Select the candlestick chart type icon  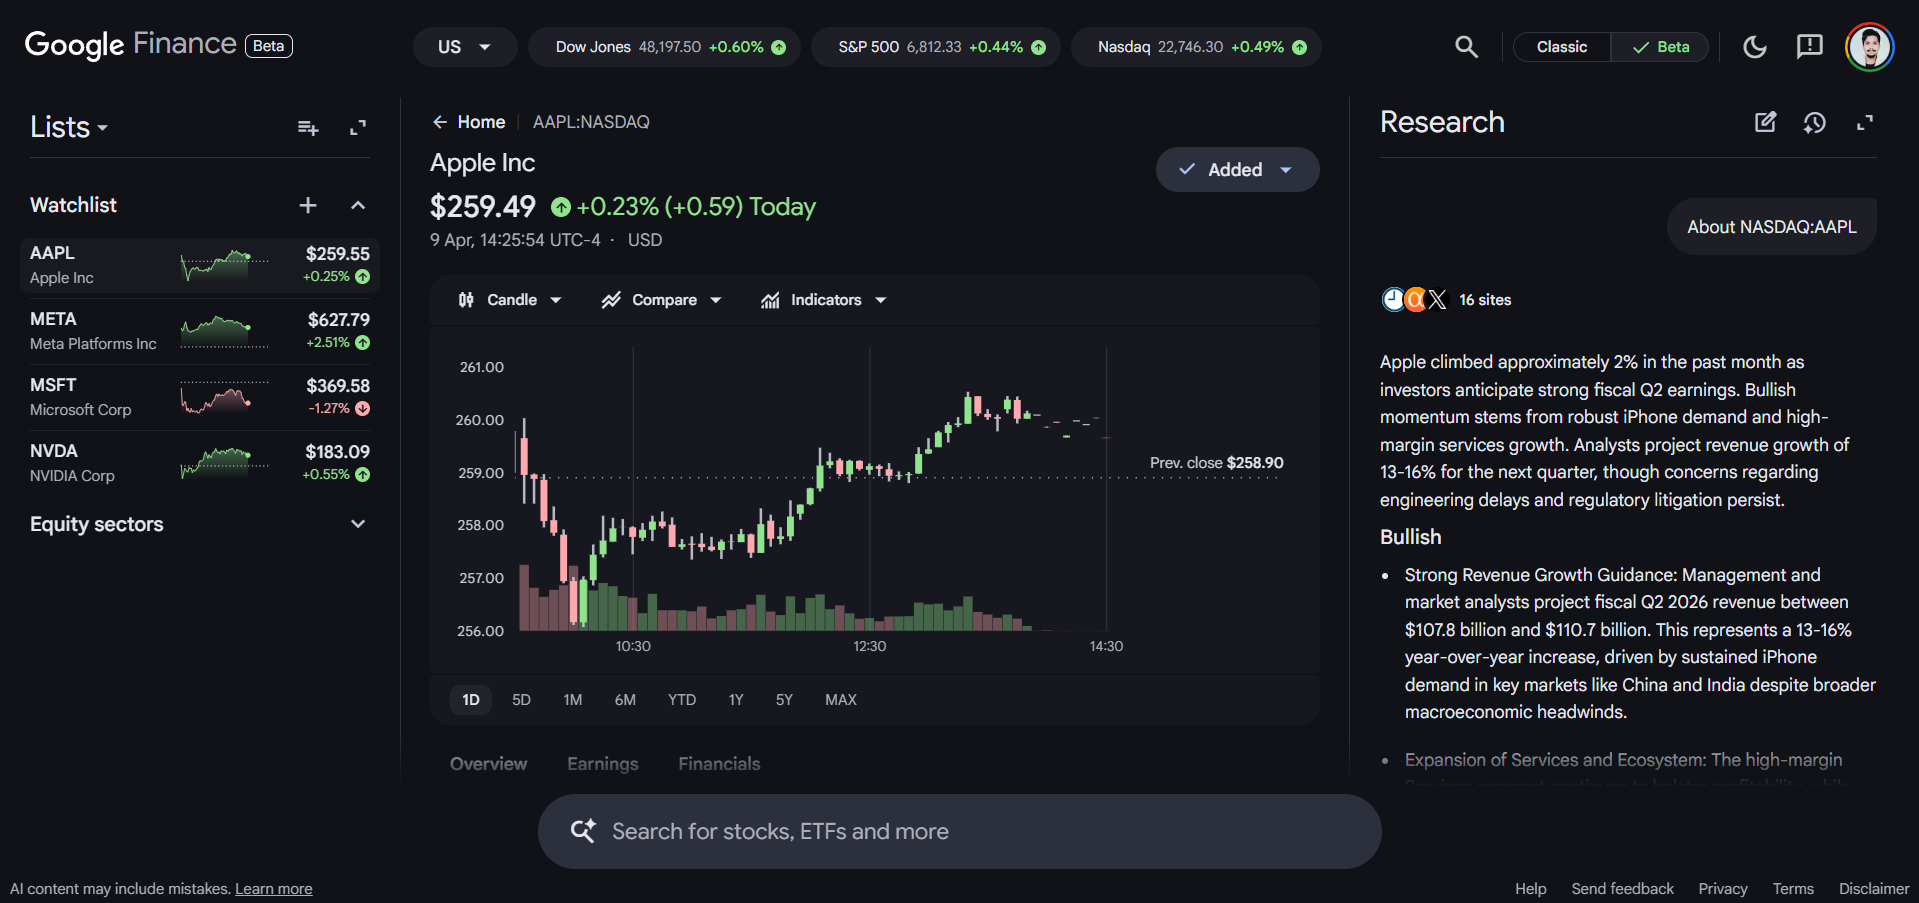pos(466,299)
